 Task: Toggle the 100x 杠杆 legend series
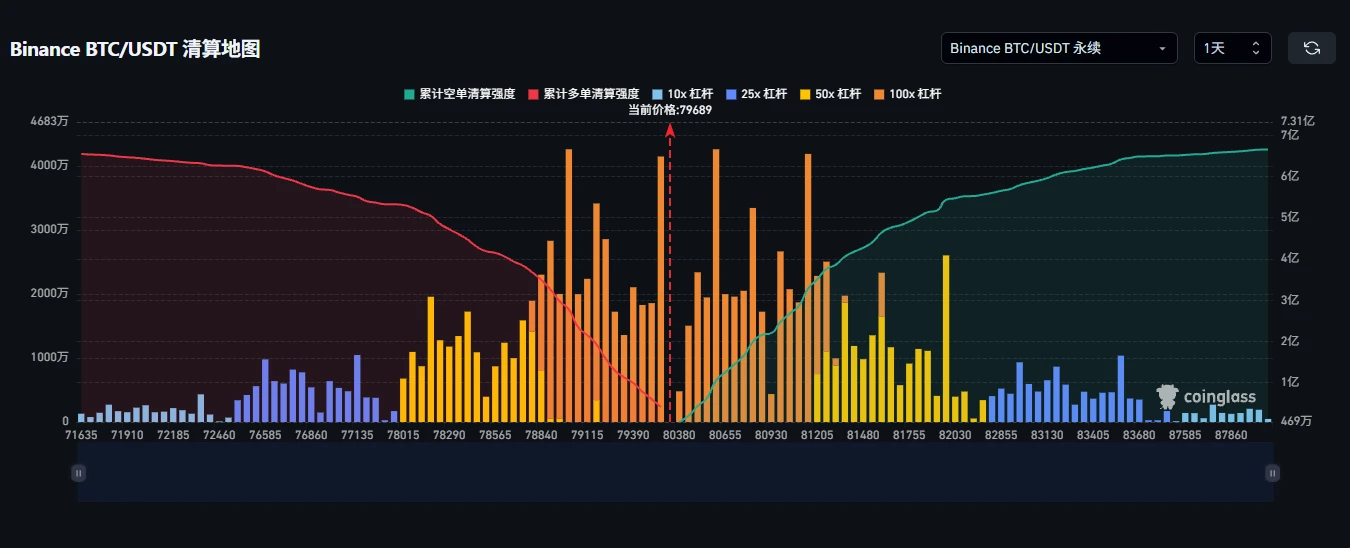907,94
